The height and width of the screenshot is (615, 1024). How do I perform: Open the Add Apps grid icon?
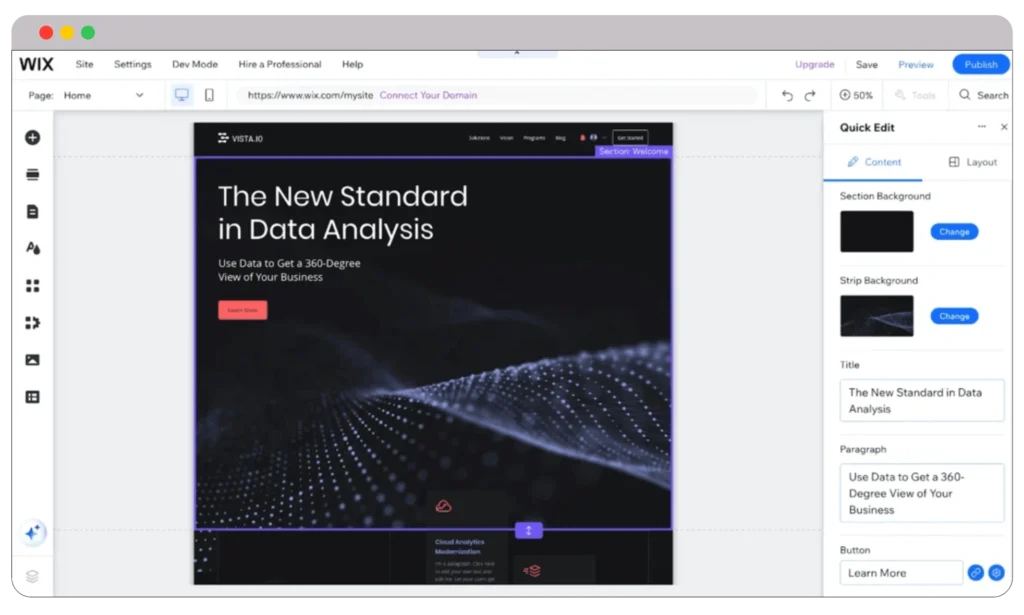pyautogui.click(x=32, y=286)
